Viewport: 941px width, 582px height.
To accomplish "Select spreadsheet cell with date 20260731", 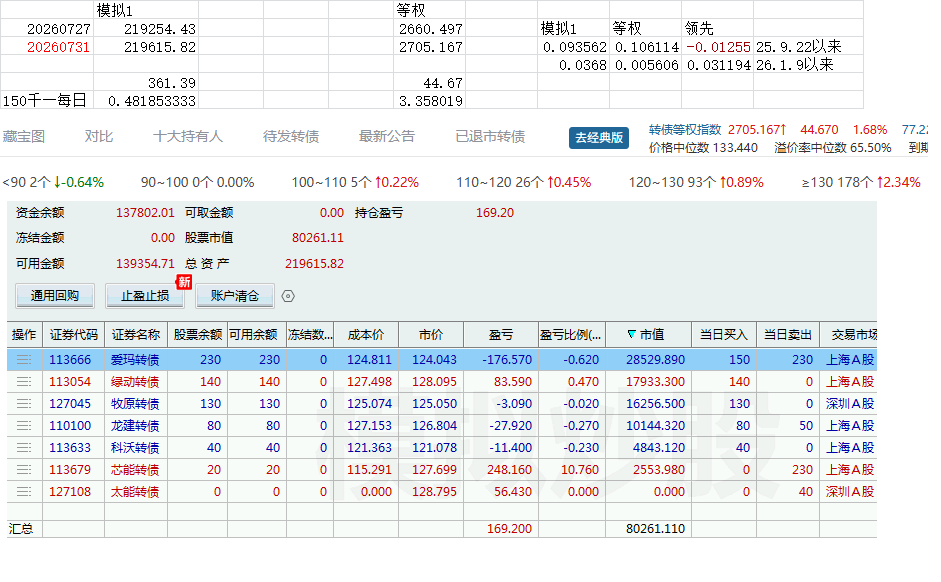I will (47, 47).
